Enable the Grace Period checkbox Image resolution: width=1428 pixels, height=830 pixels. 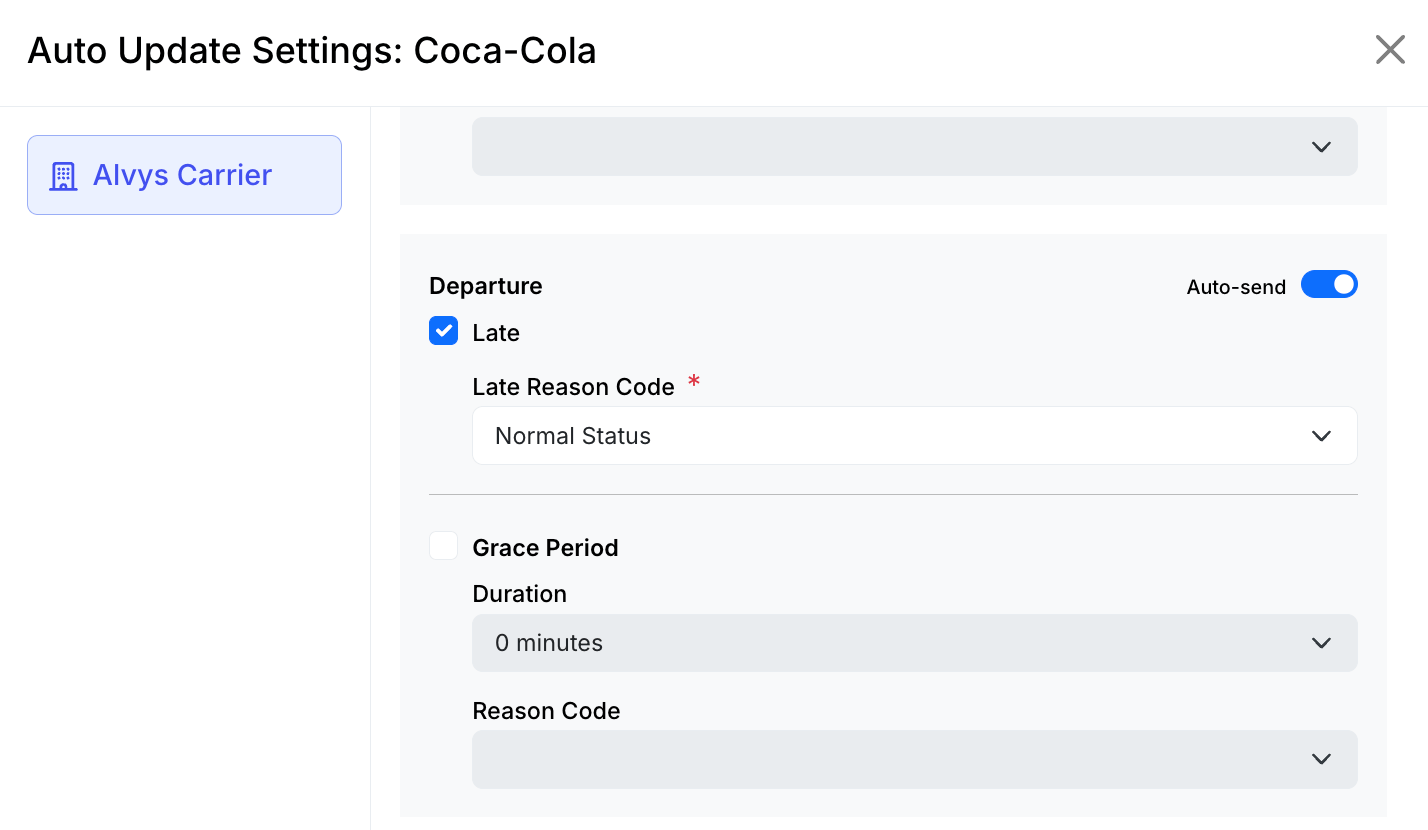[443, 546]
